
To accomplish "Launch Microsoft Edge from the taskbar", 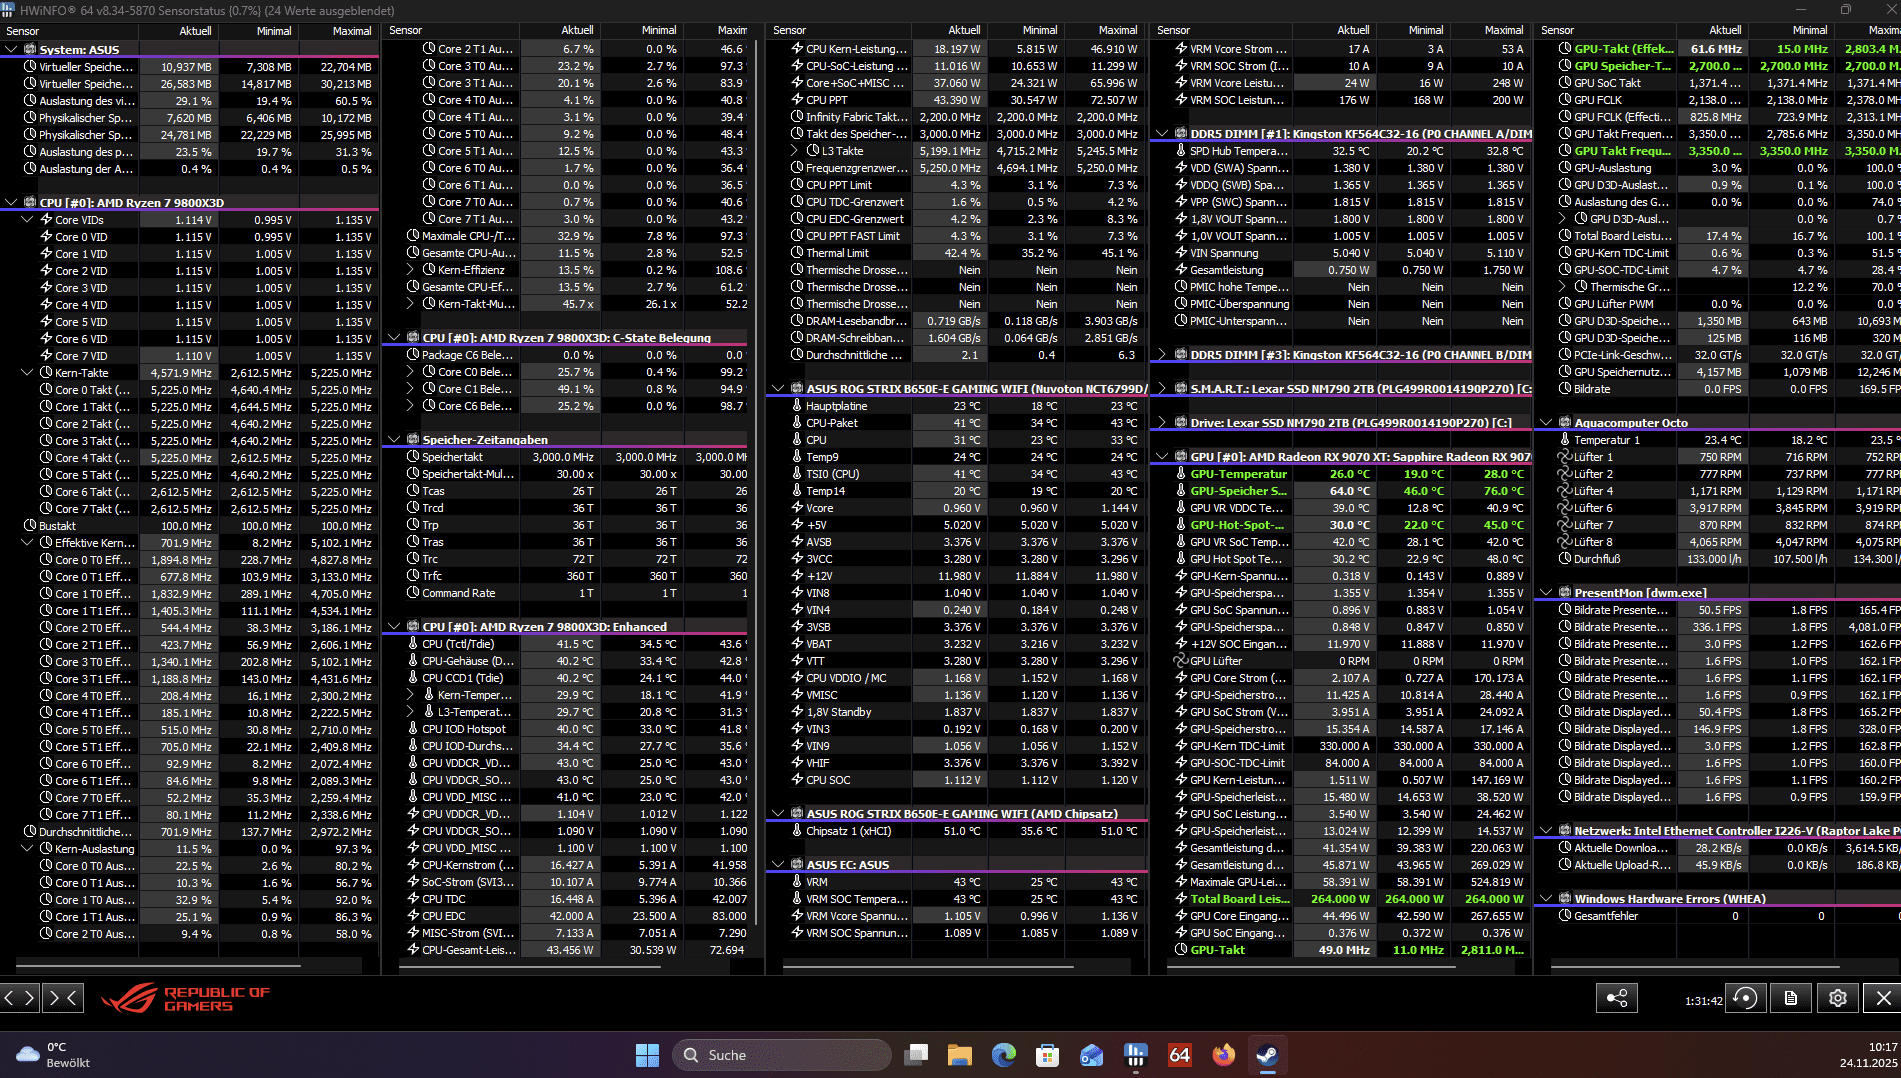I will tap(1004, 1055).
